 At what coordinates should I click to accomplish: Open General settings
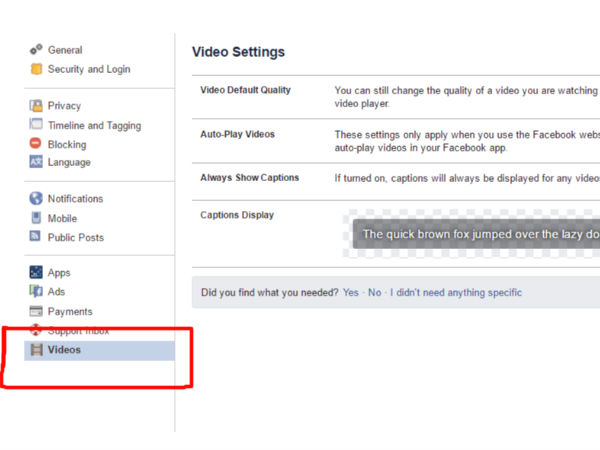point(65,50)
